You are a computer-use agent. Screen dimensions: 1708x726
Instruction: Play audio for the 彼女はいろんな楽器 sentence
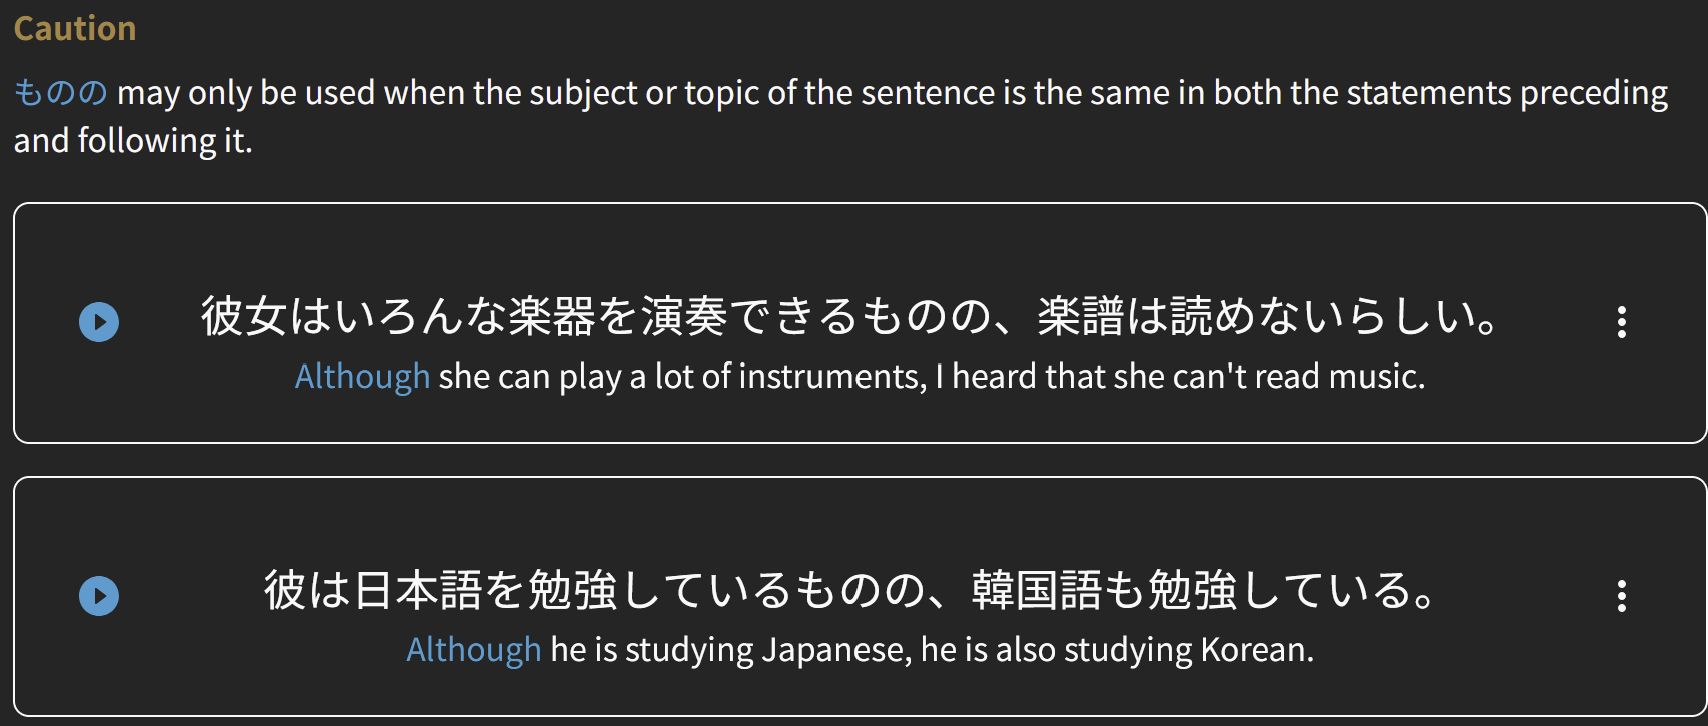pos(99,322)
